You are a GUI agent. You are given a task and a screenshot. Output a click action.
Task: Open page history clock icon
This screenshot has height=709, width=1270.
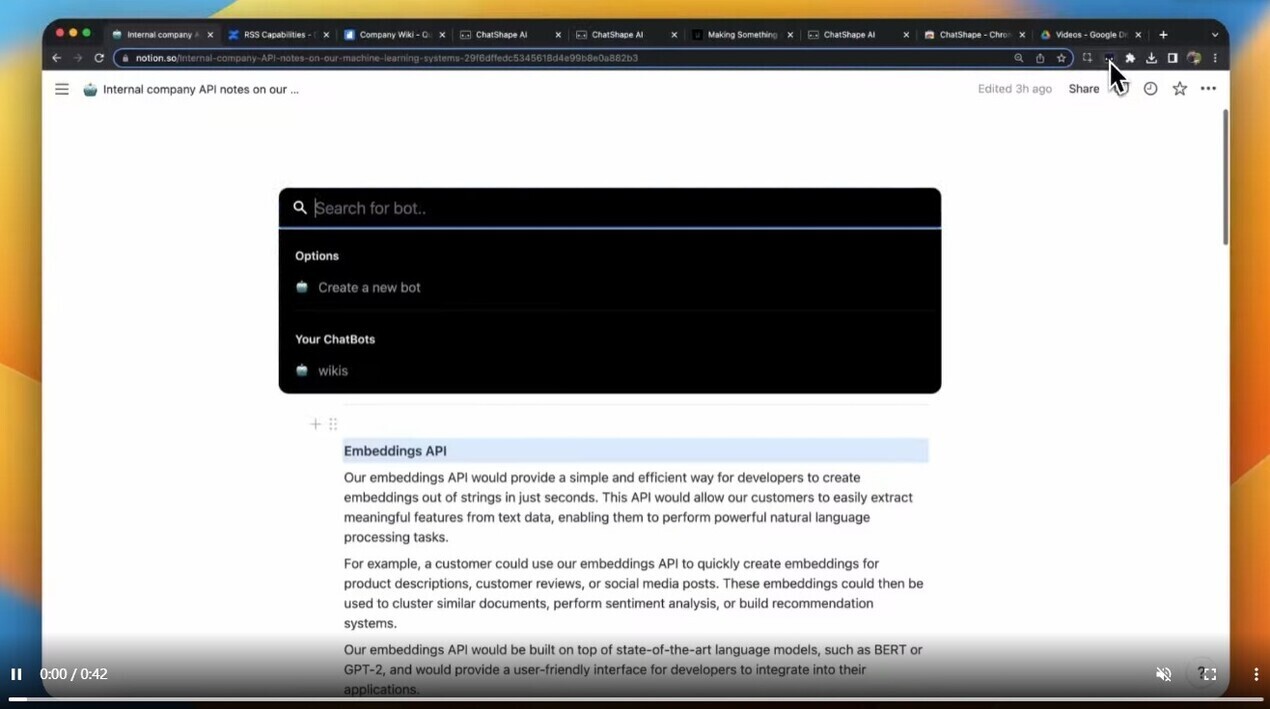pyautogui.click(x=1150, y=89)
